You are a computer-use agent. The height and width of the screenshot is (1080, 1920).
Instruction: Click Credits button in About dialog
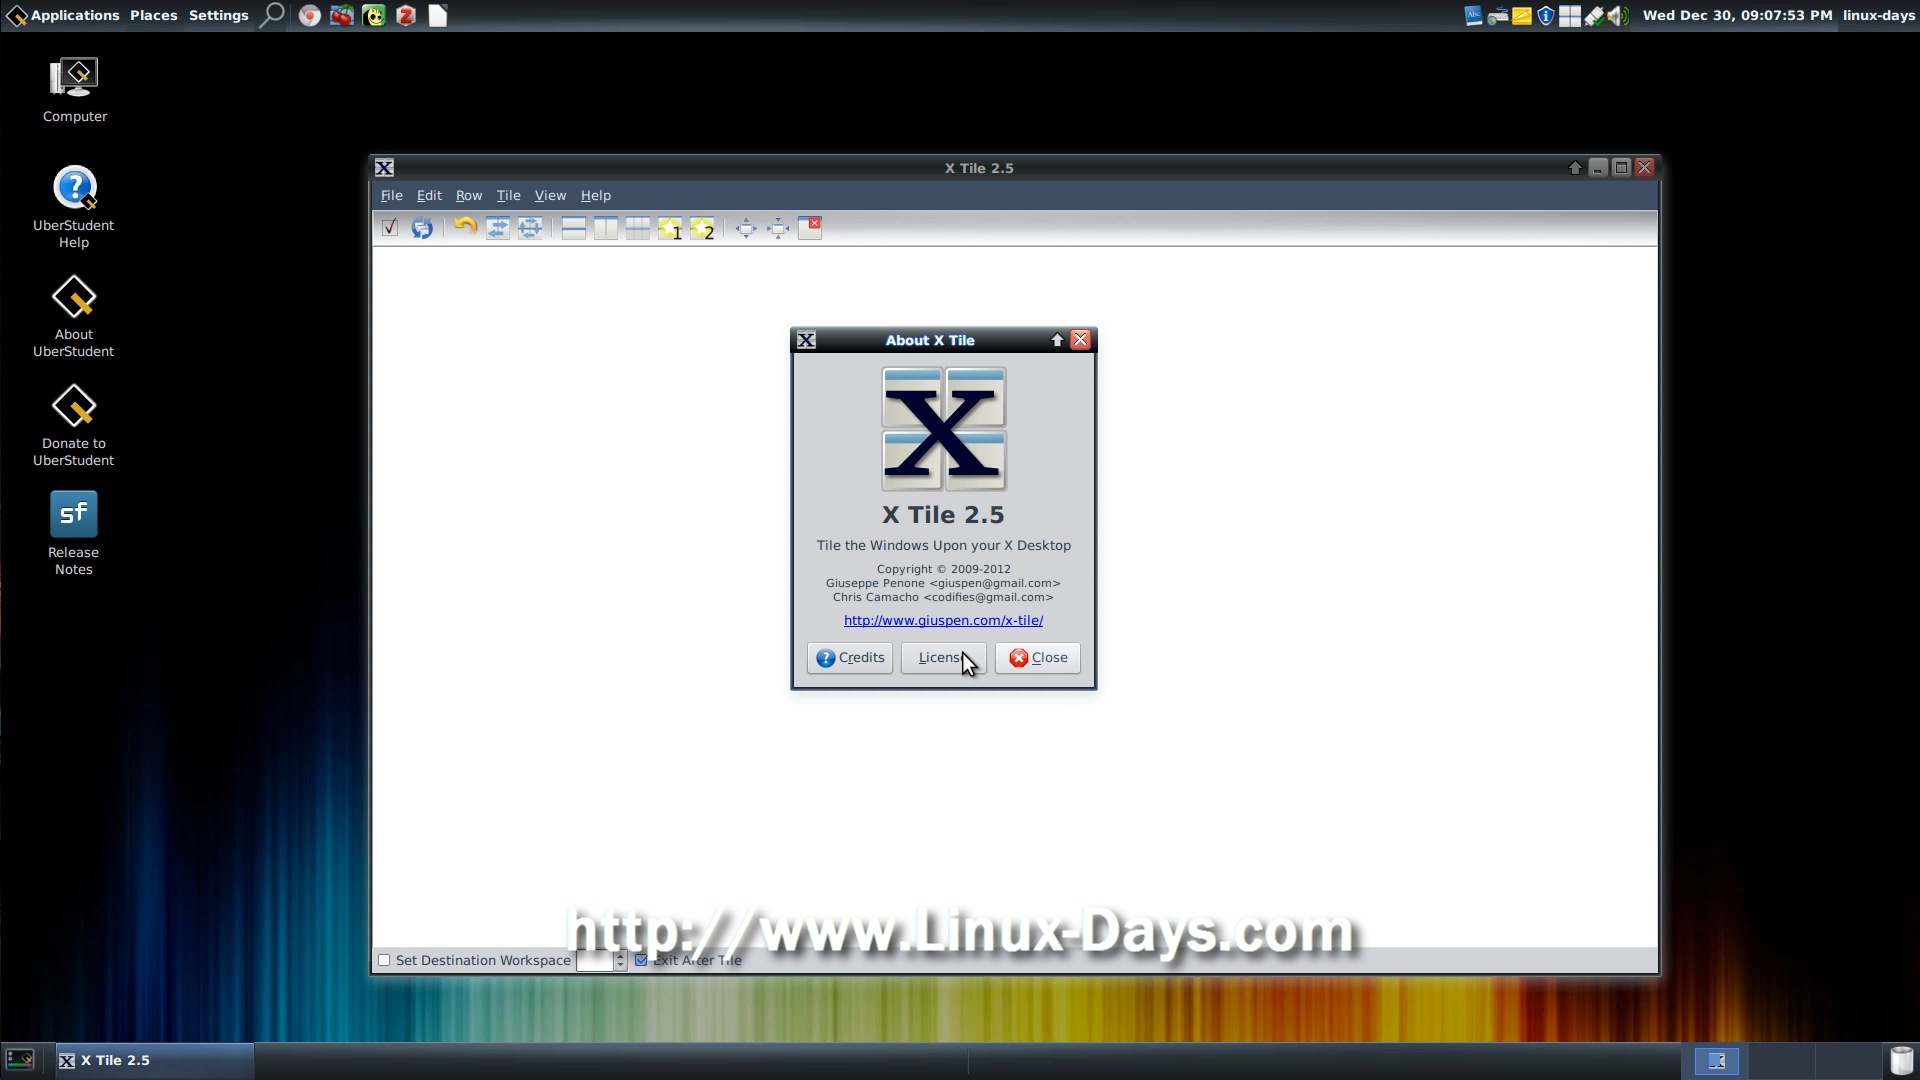coord(850,657)
